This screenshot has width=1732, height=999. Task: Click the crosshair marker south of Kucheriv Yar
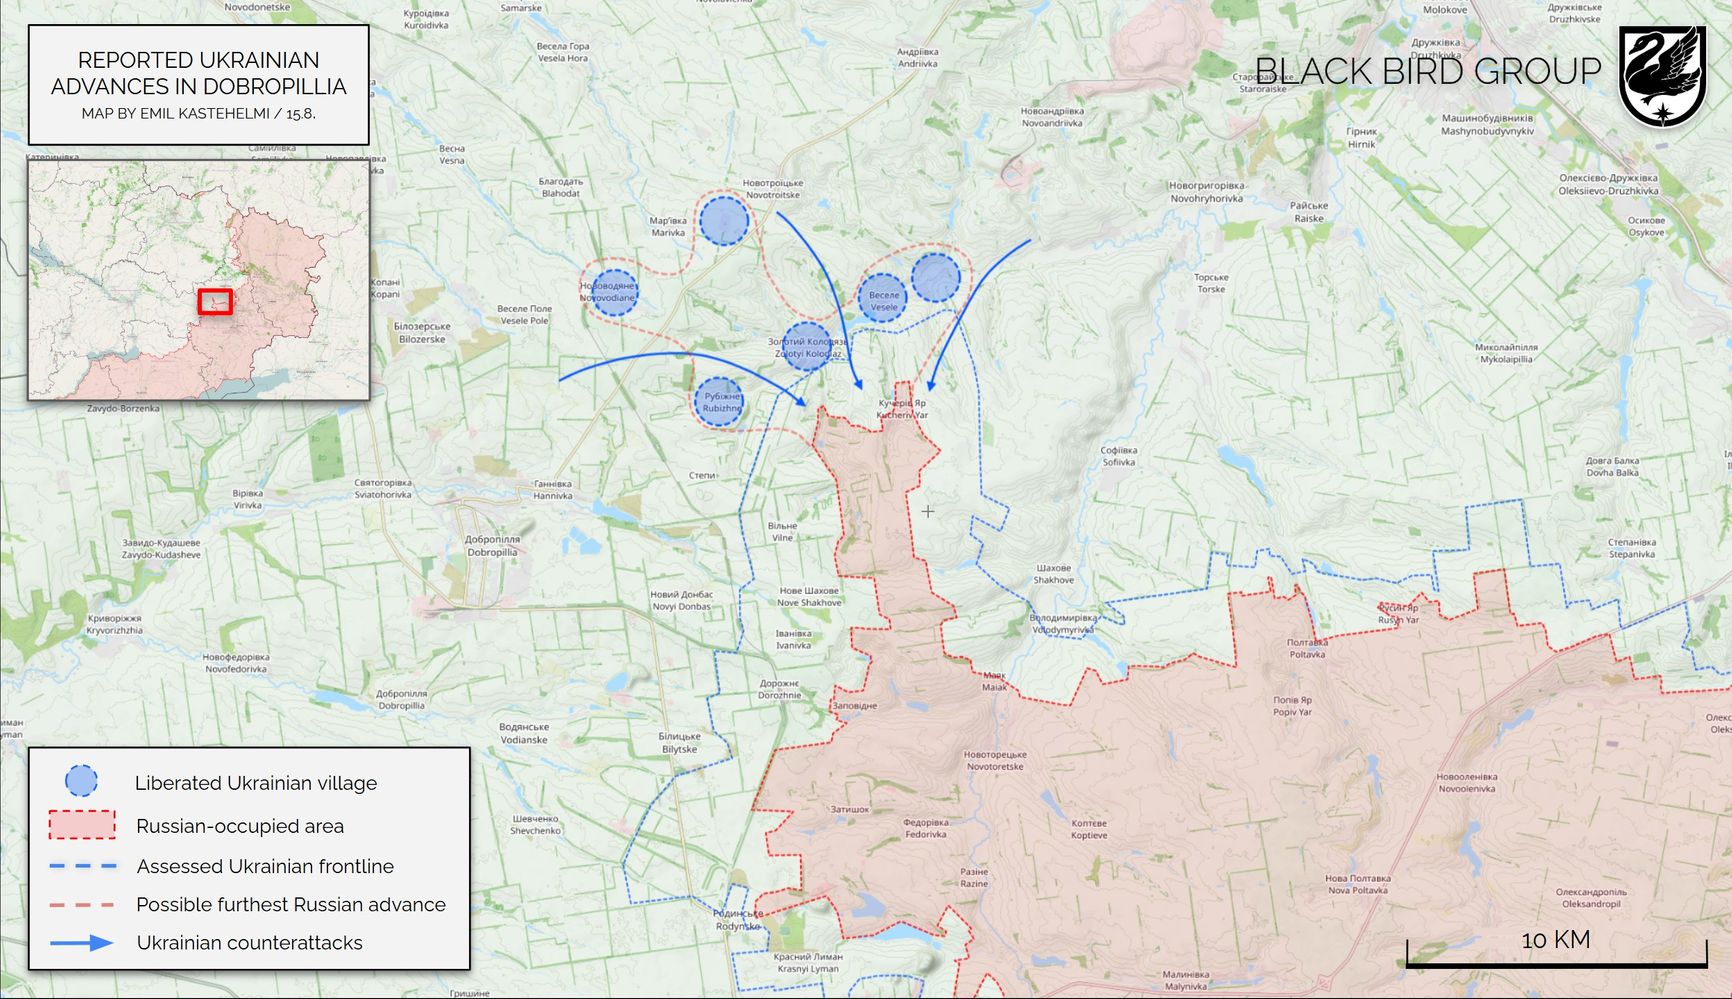928,511
